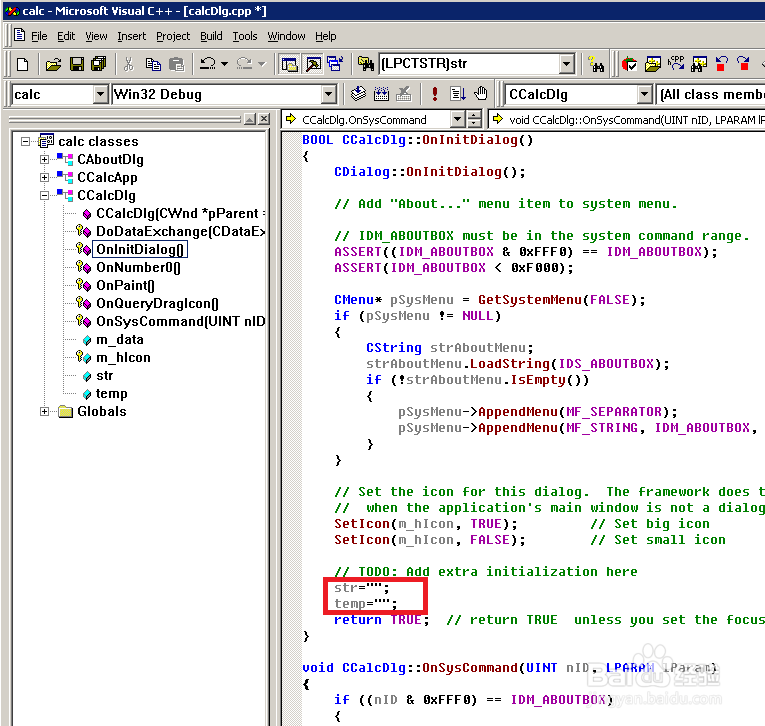Collapse the calc classes tree root

point(25,141)
